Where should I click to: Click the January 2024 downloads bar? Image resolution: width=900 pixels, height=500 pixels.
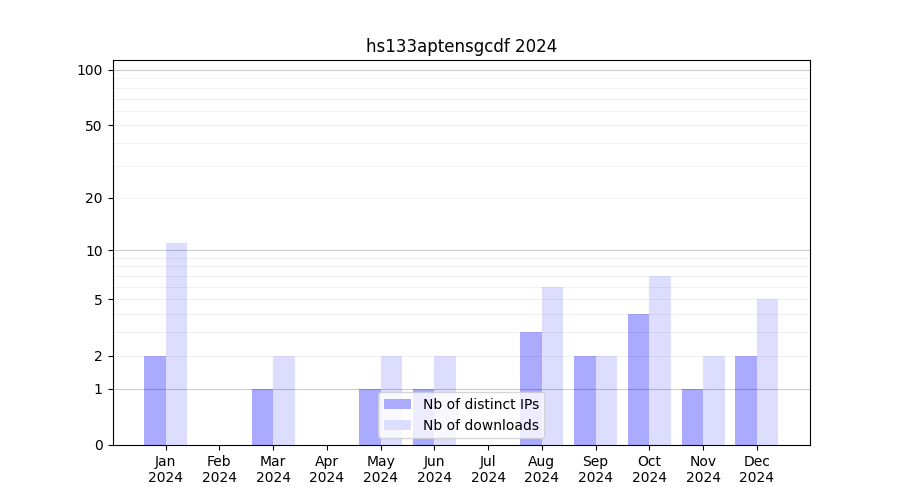[177, 344]
